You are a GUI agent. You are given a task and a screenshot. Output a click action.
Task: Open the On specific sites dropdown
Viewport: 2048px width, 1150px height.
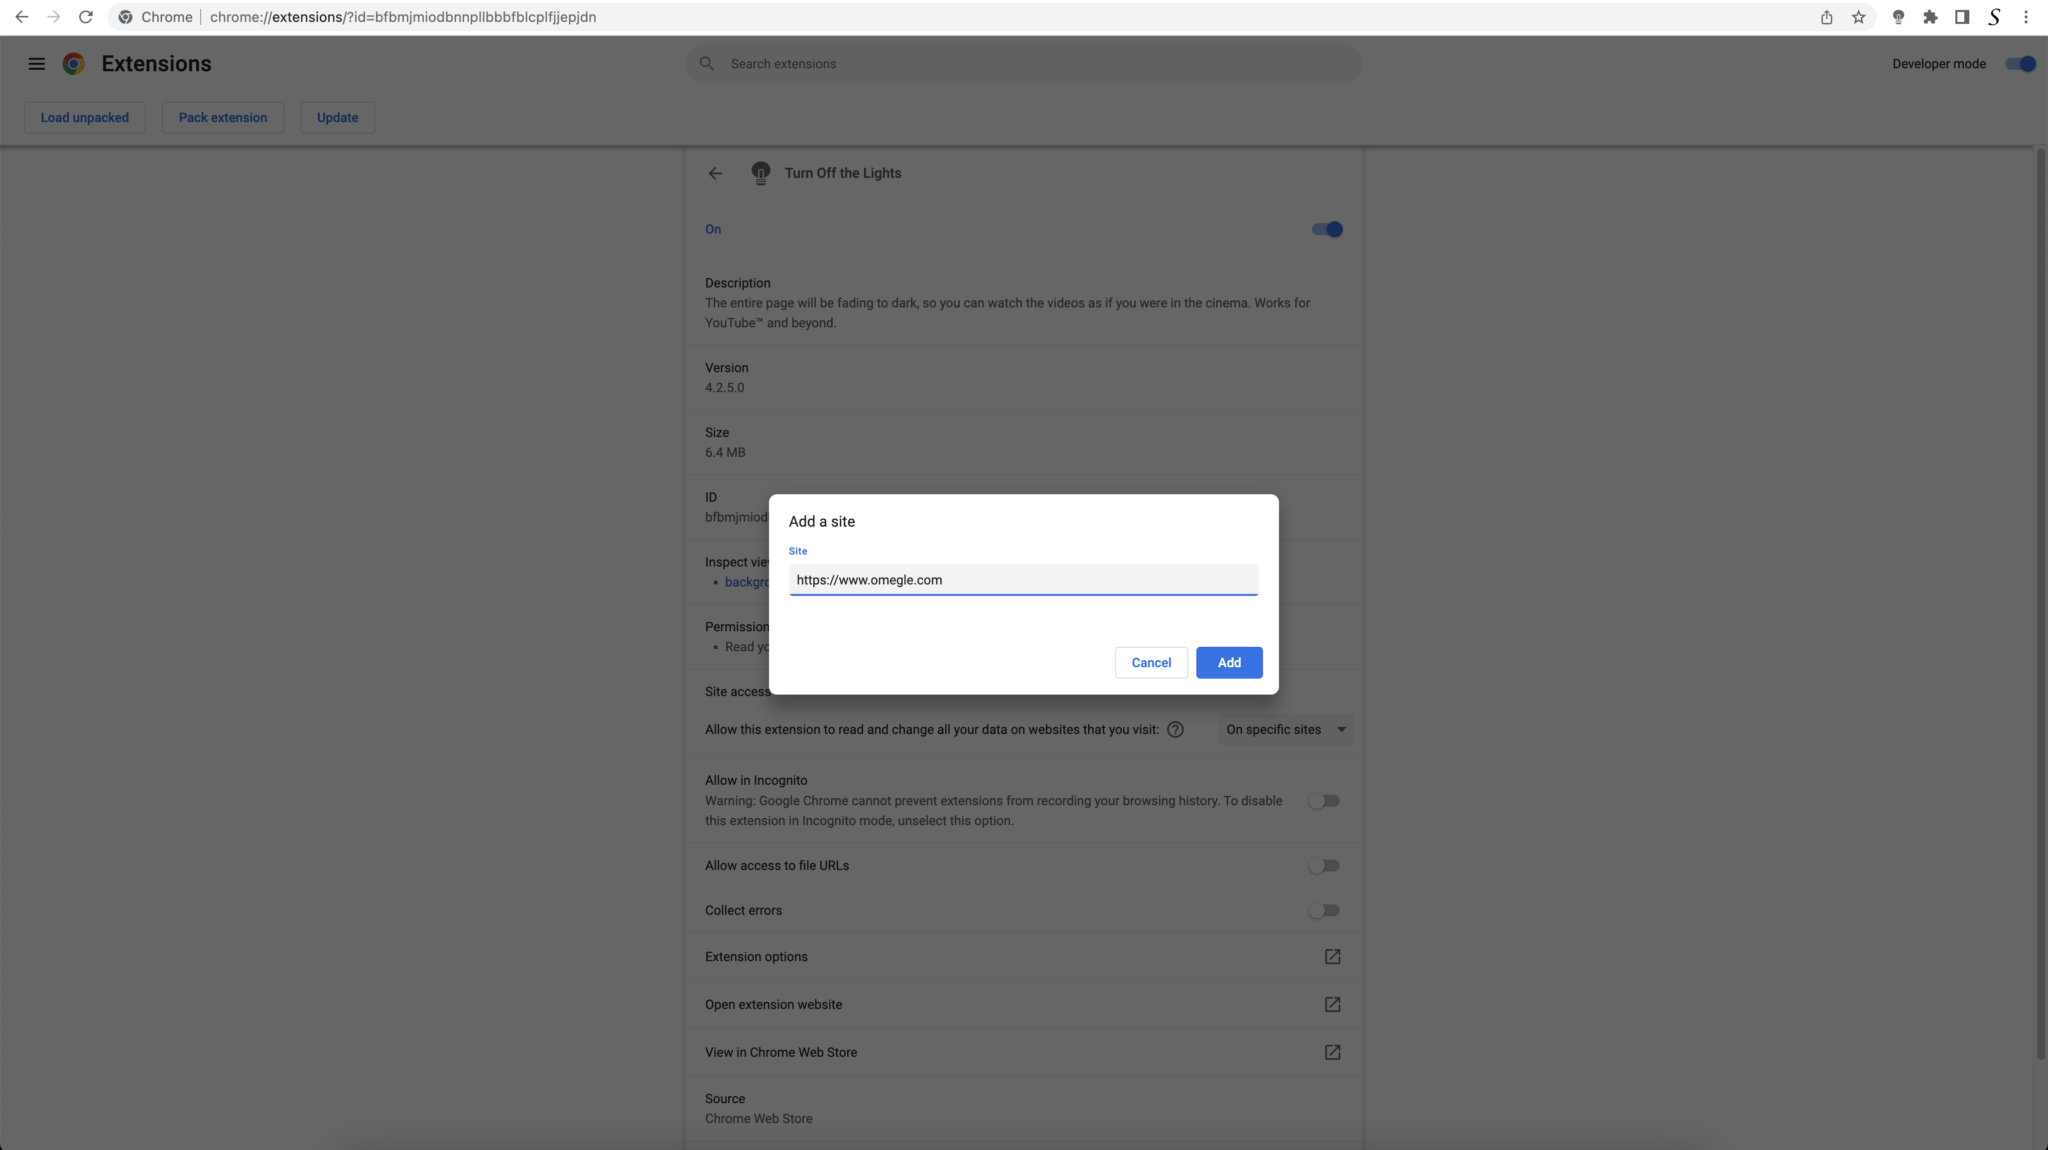pos(1286,729)
